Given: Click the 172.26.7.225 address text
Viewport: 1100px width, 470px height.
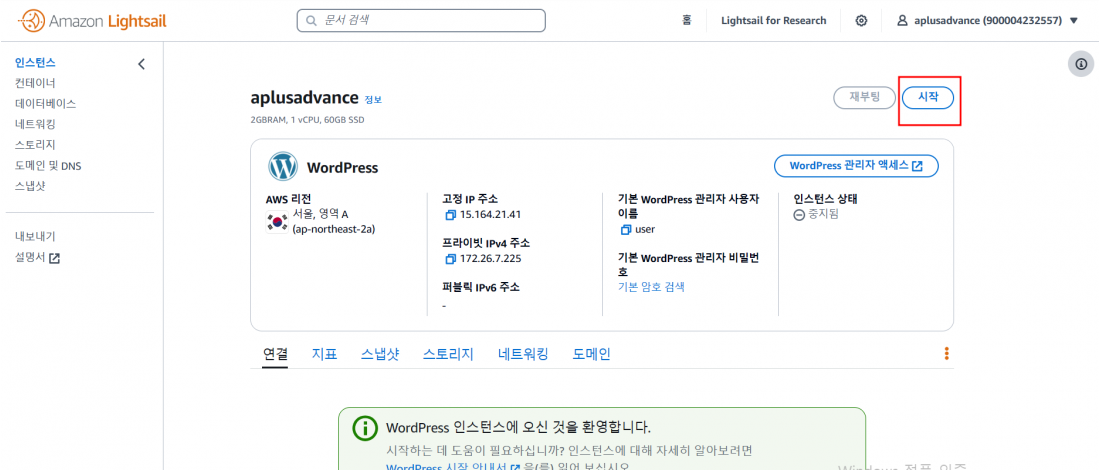Looking at the screenshot, I should click(490, 259).
